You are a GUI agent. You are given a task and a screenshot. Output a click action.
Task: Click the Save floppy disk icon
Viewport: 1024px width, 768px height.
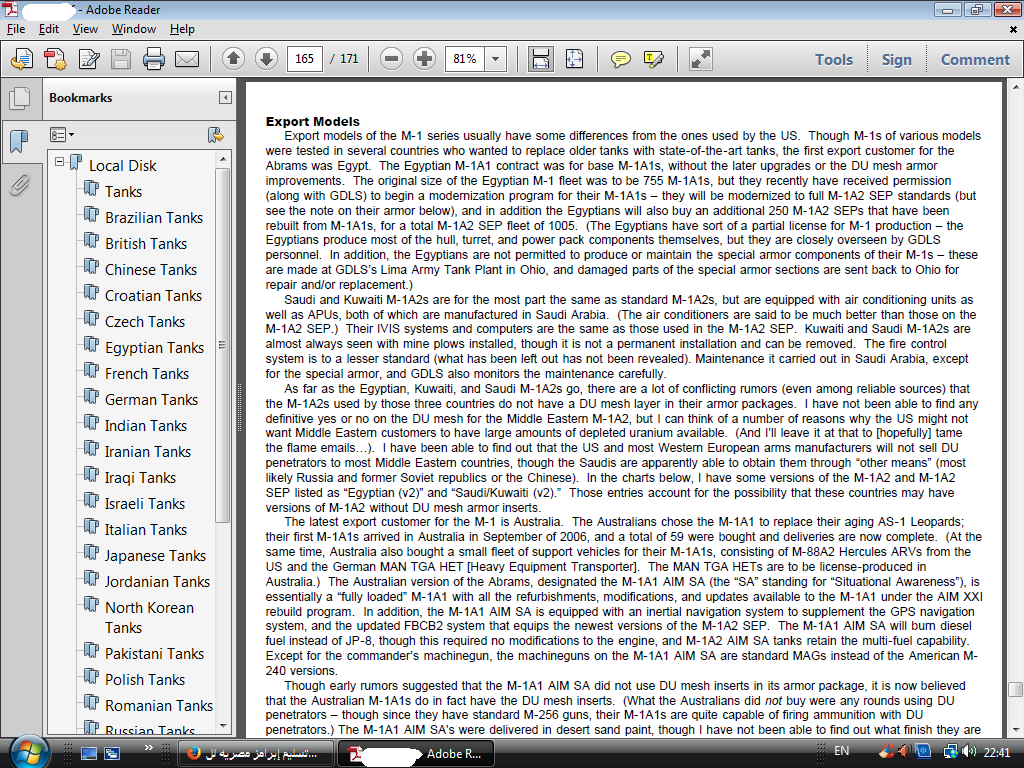click(121, 59)
